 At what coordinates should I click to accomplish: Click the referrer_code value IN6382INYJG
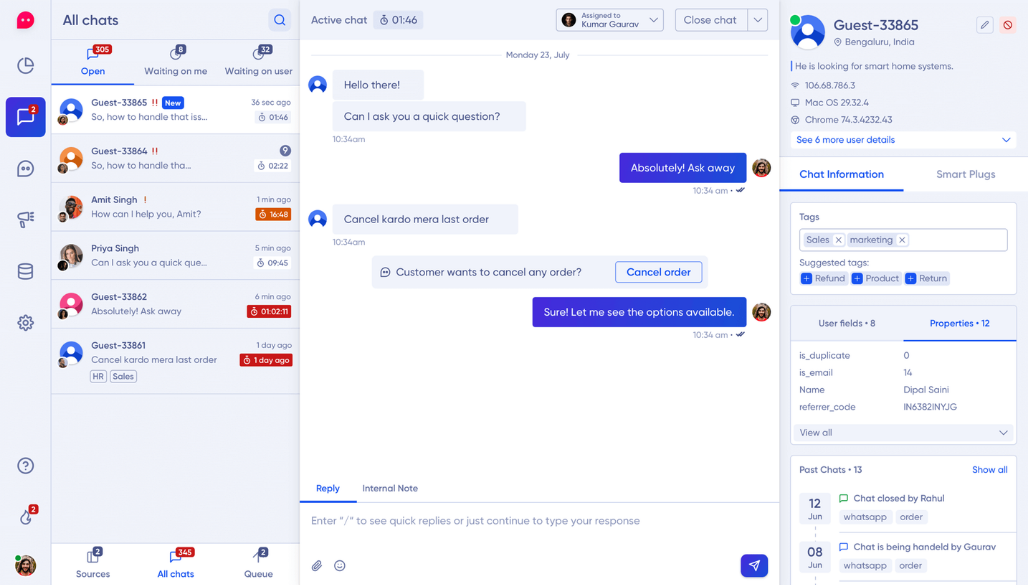click(930, 407)
